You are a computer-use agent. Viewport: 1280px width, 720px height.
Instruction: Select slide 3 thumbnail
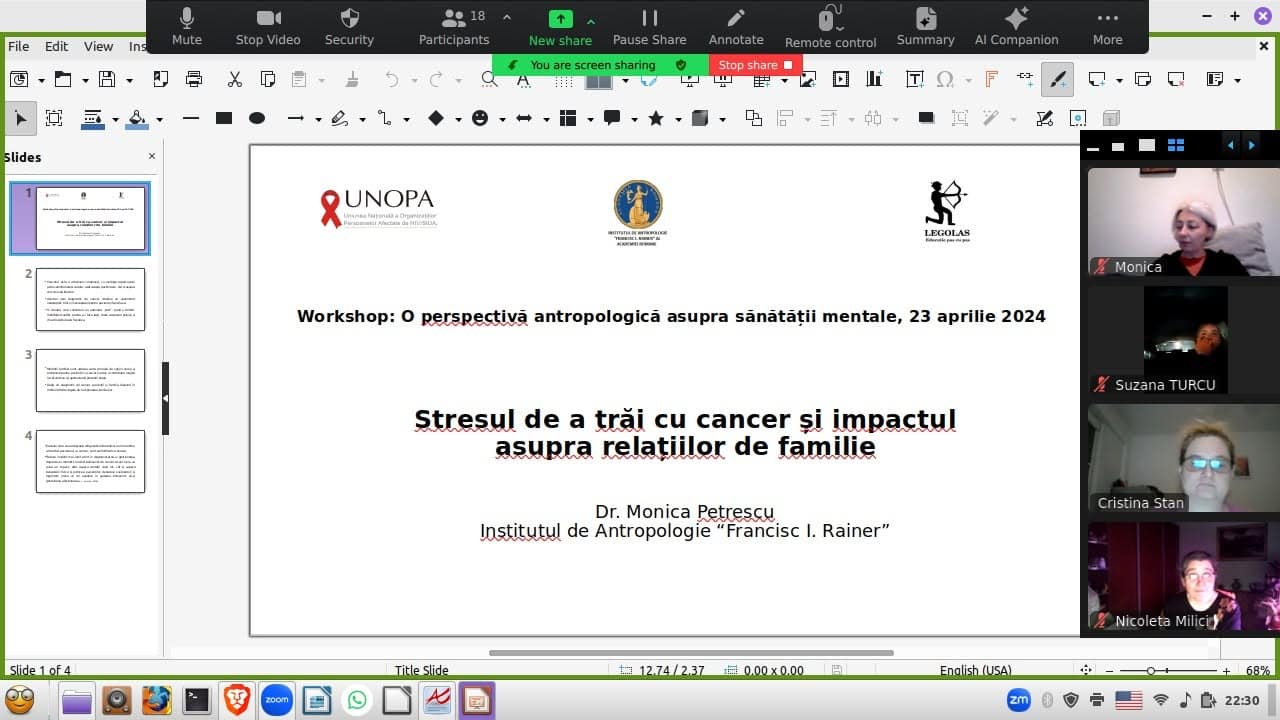click(90, 380)
